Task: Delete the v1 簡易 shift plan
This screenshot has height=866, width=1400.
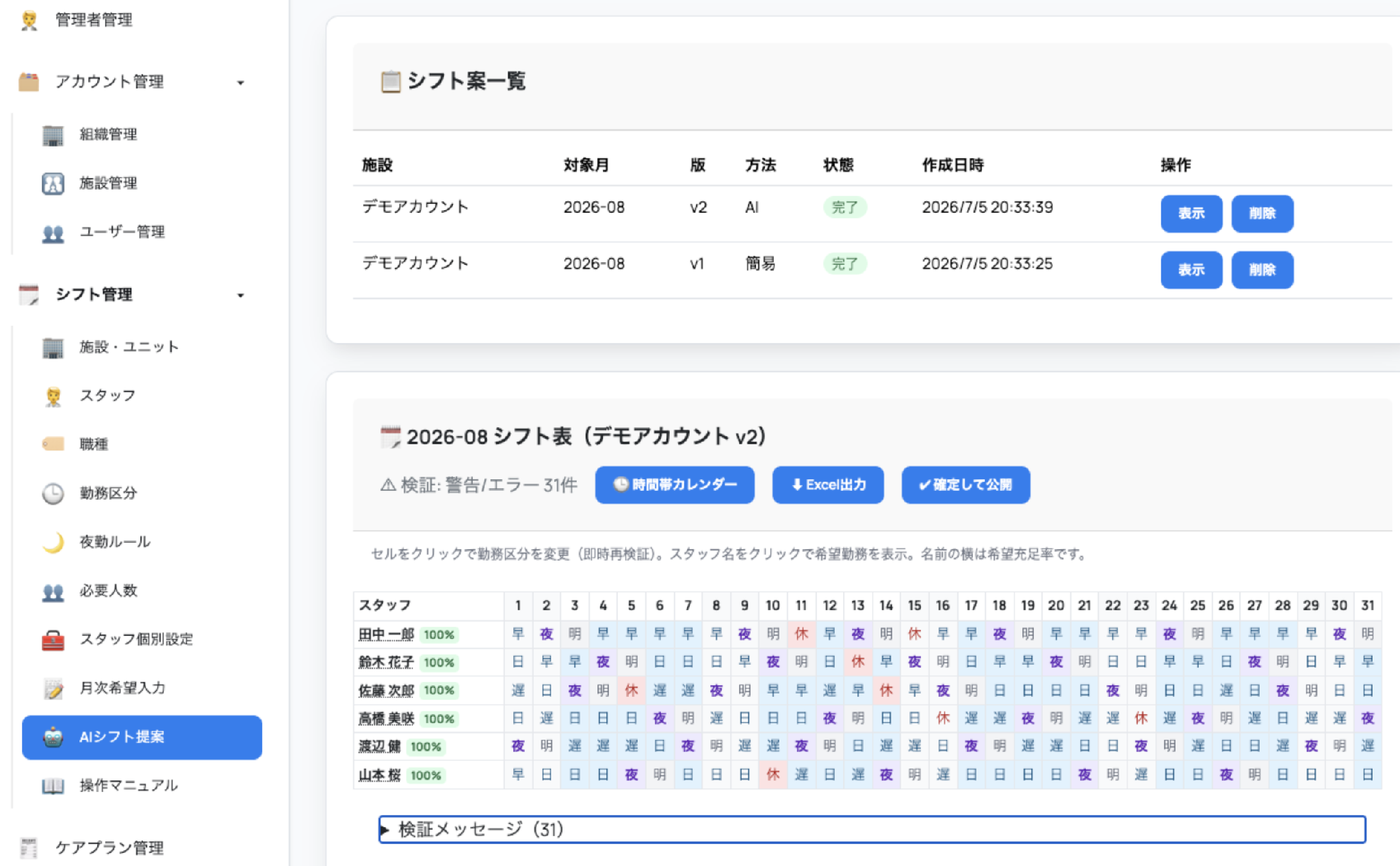Action: coord(1262,270)
